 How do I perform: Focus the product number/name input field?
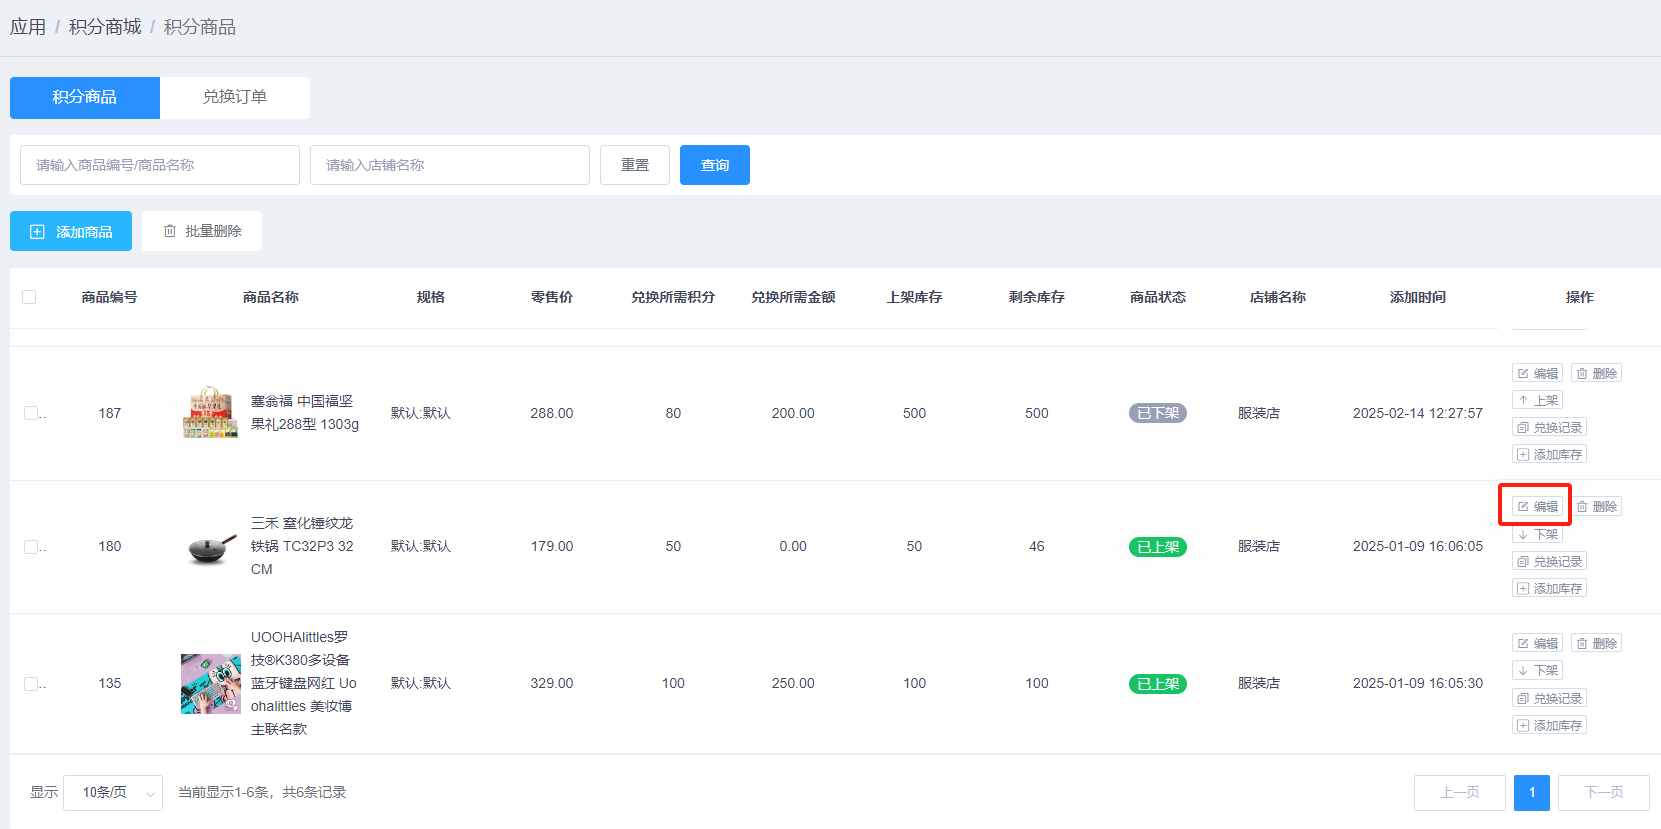pyautogui.click(x=160, y=165)
